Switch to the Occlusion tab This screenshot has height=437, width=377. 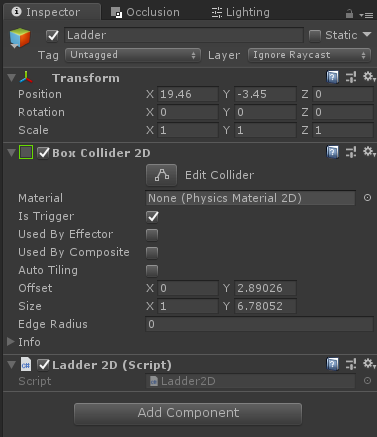(x=145, y=12)
